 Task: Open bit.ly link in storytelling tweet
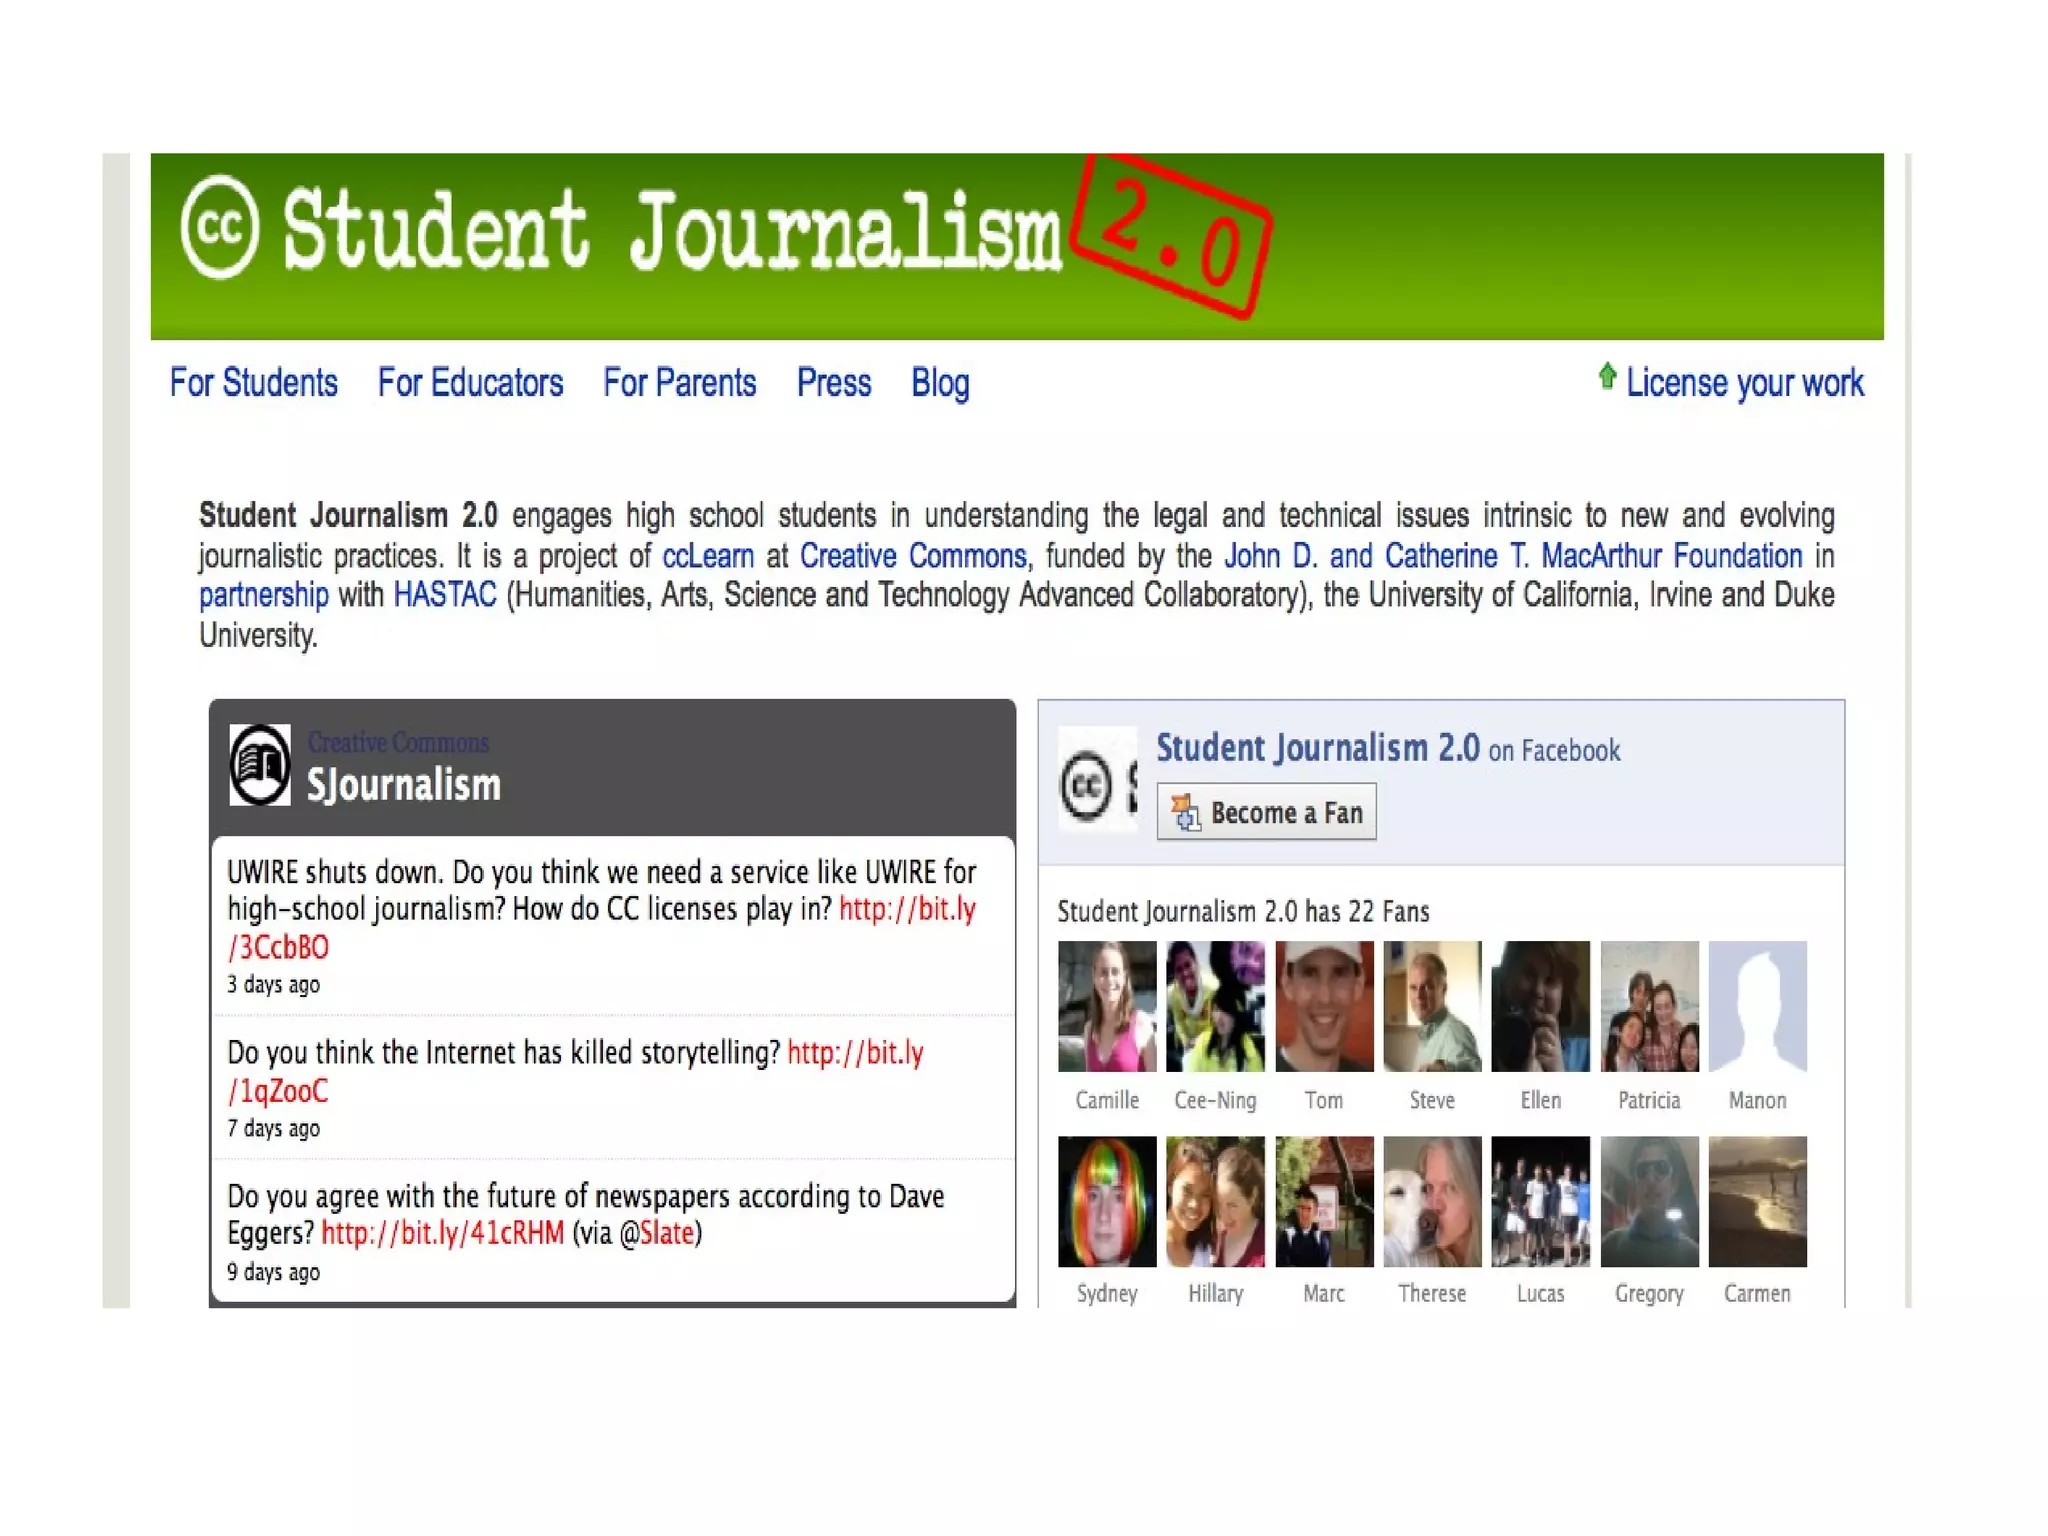[x=855, y=1053]
